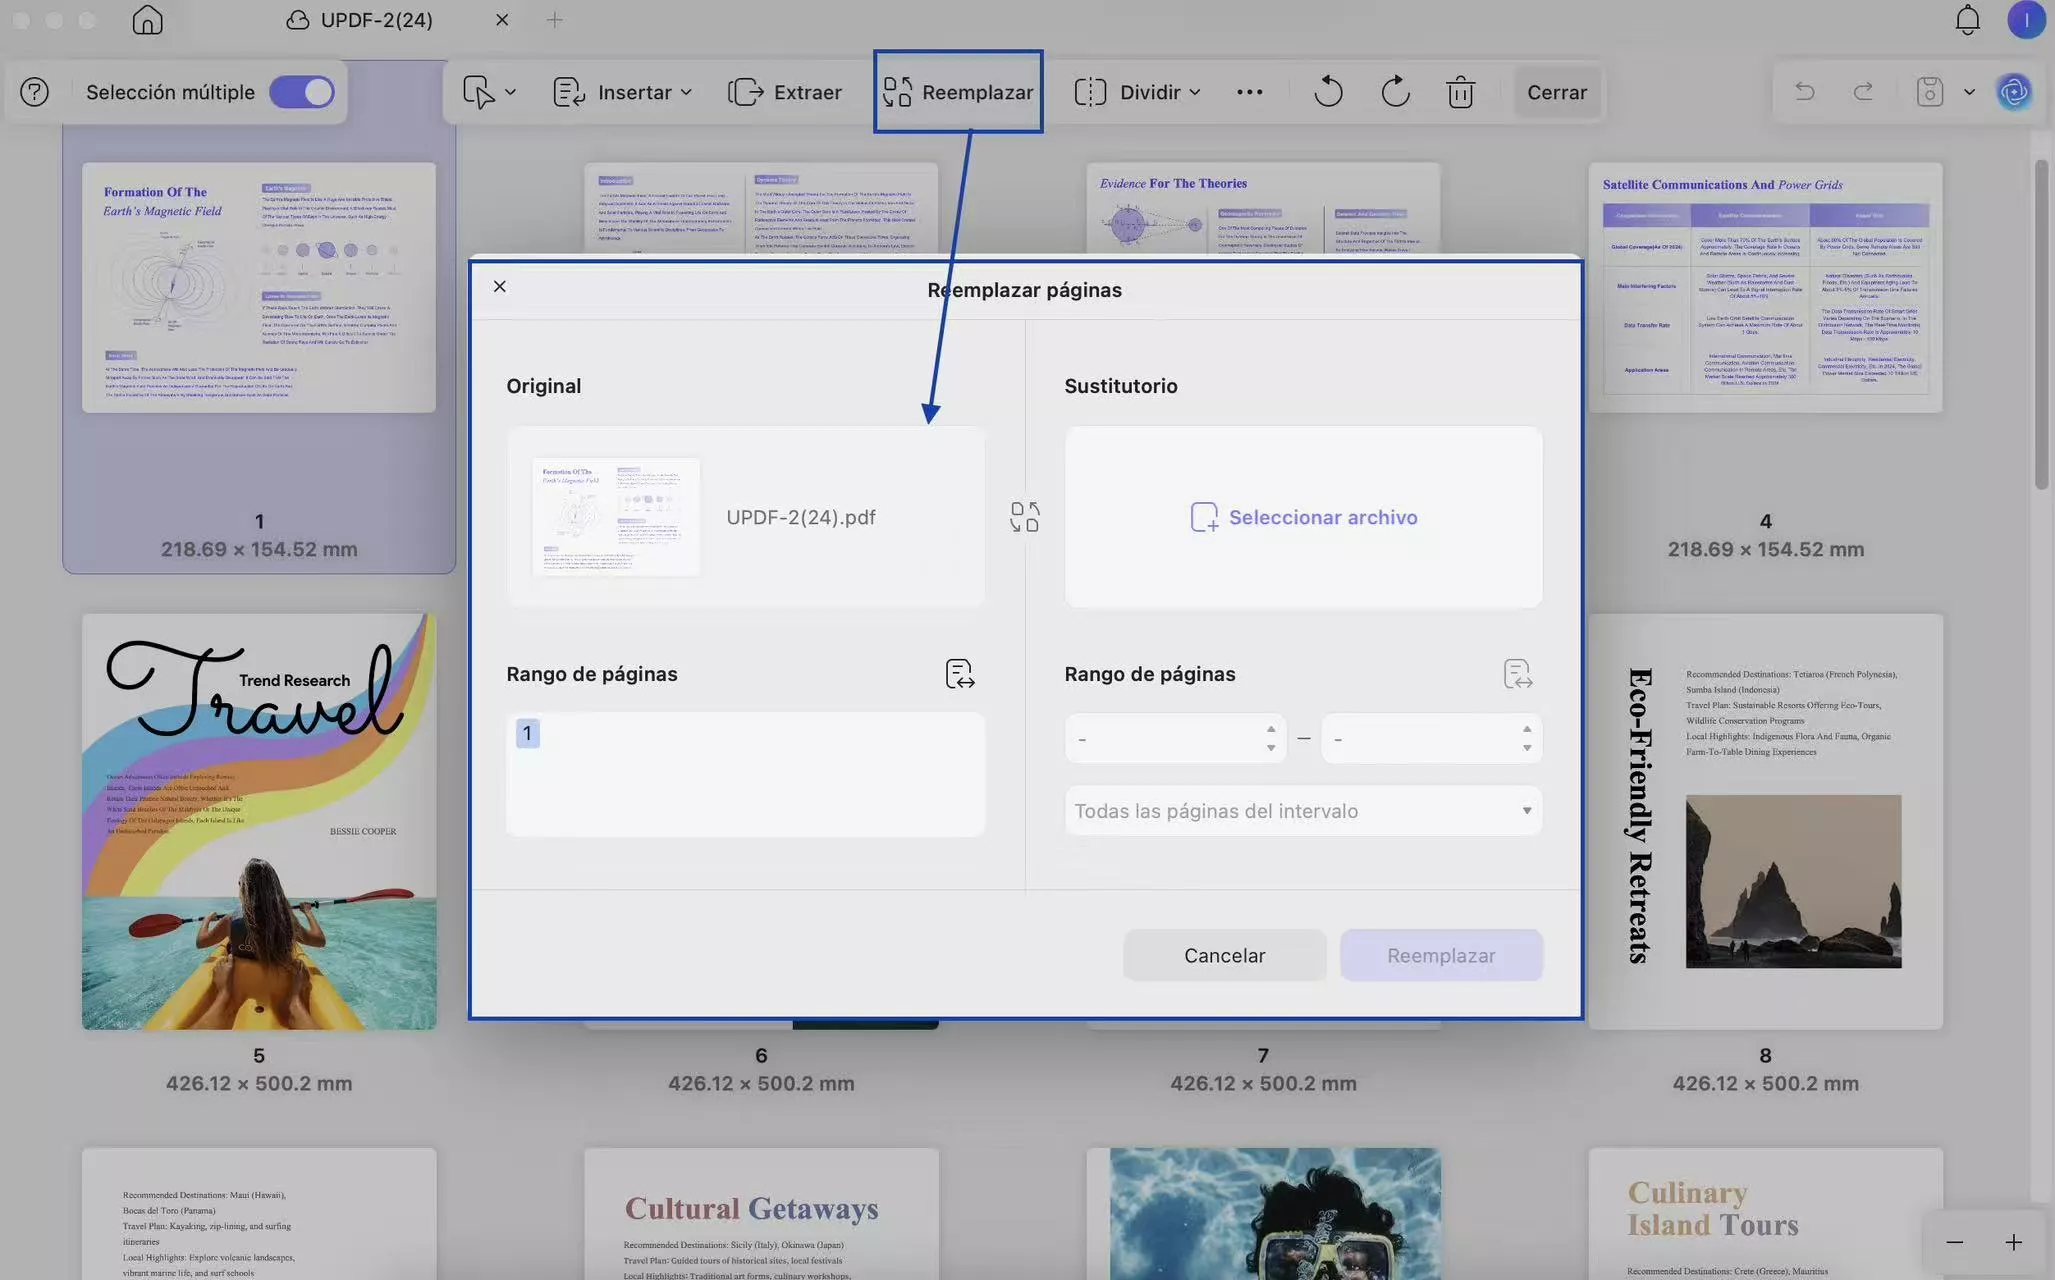The image size is (2055, 1280).
Task: Click the swap files icon between panels
Action: [x=1024, y=517]
